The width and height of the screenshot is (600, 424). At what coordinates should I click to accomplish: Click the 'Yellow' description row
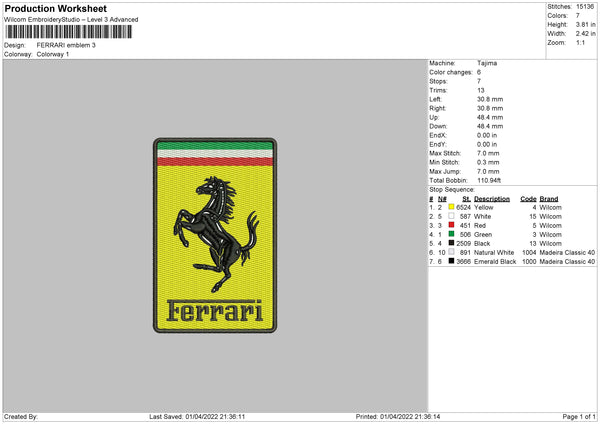pos(483,207)
